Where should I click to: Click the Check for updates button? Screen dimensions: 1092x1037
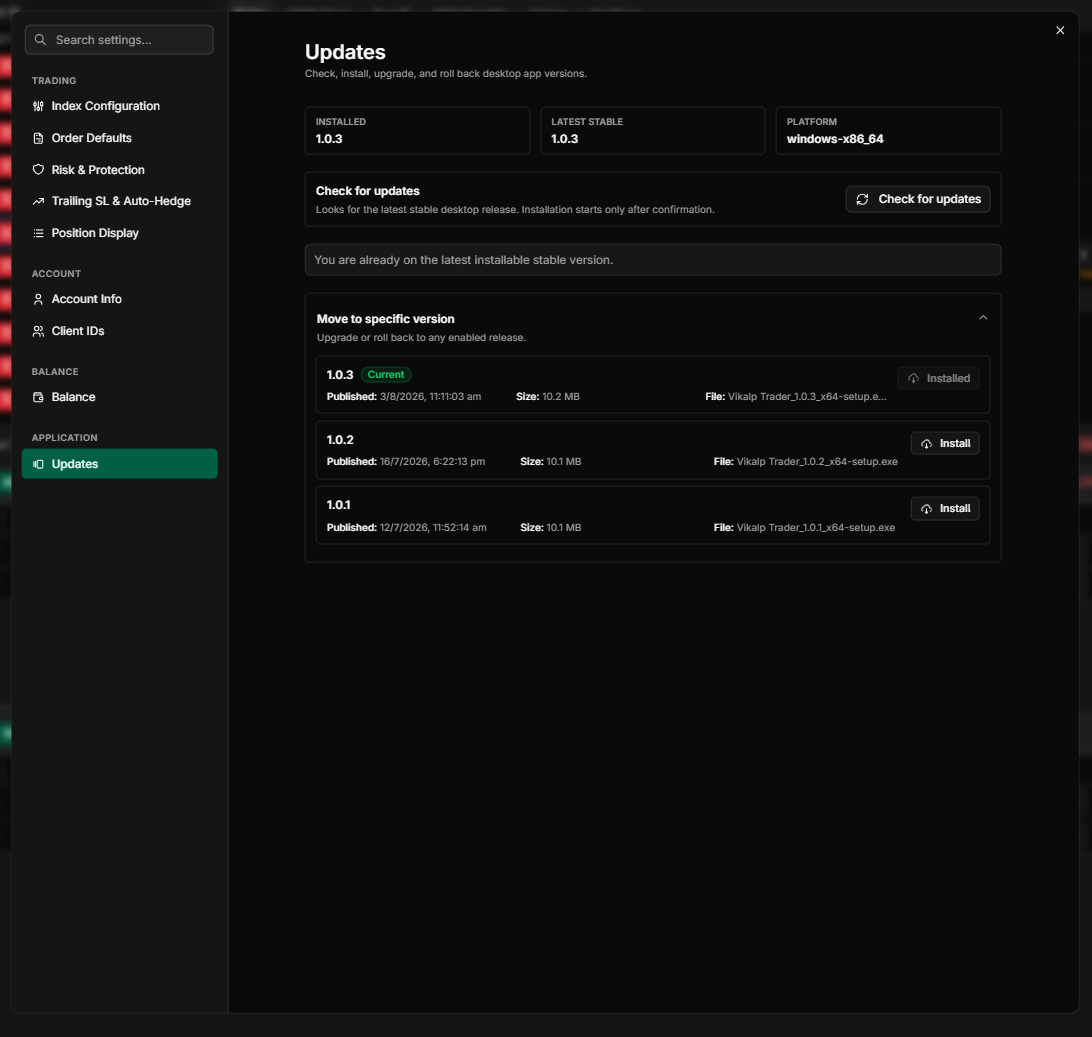pos(918,199)
